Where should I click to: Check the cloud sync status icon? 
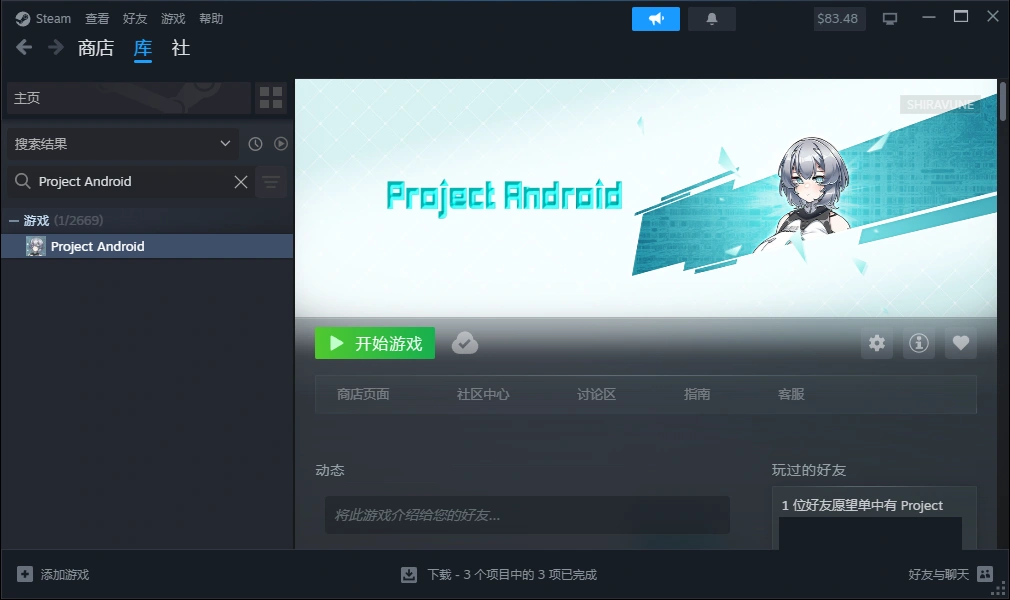(464, 343)
